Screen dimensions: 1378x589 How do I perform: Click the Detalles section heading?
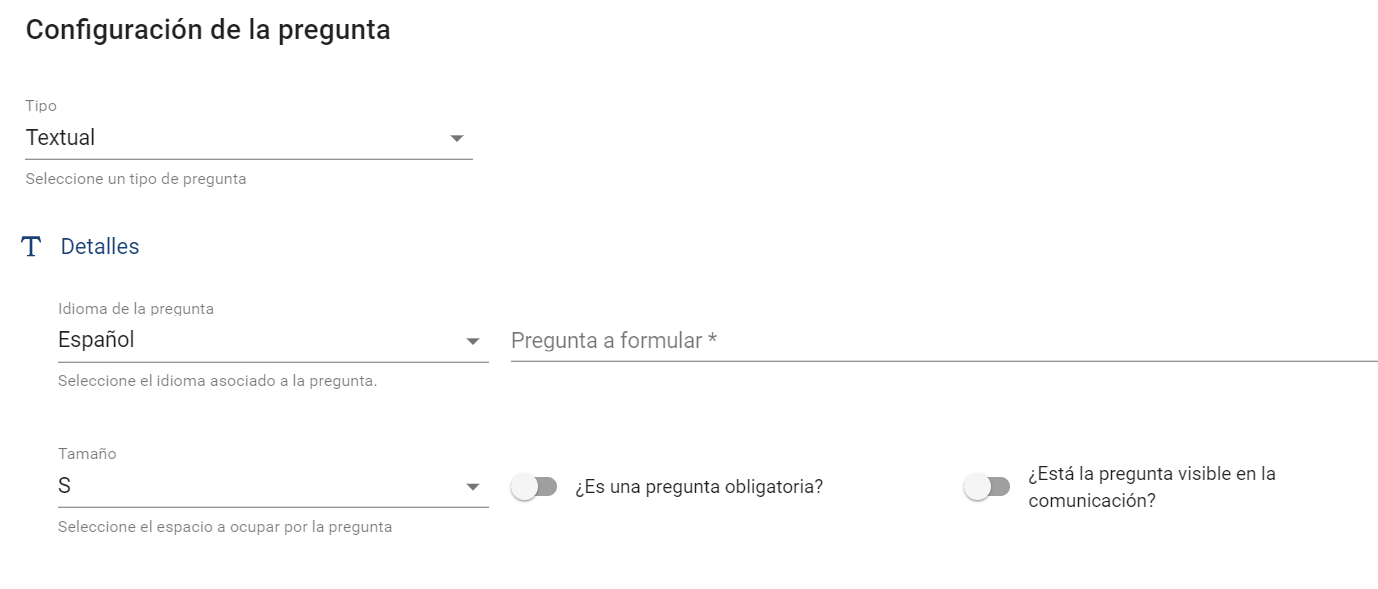tap(100, 247)
